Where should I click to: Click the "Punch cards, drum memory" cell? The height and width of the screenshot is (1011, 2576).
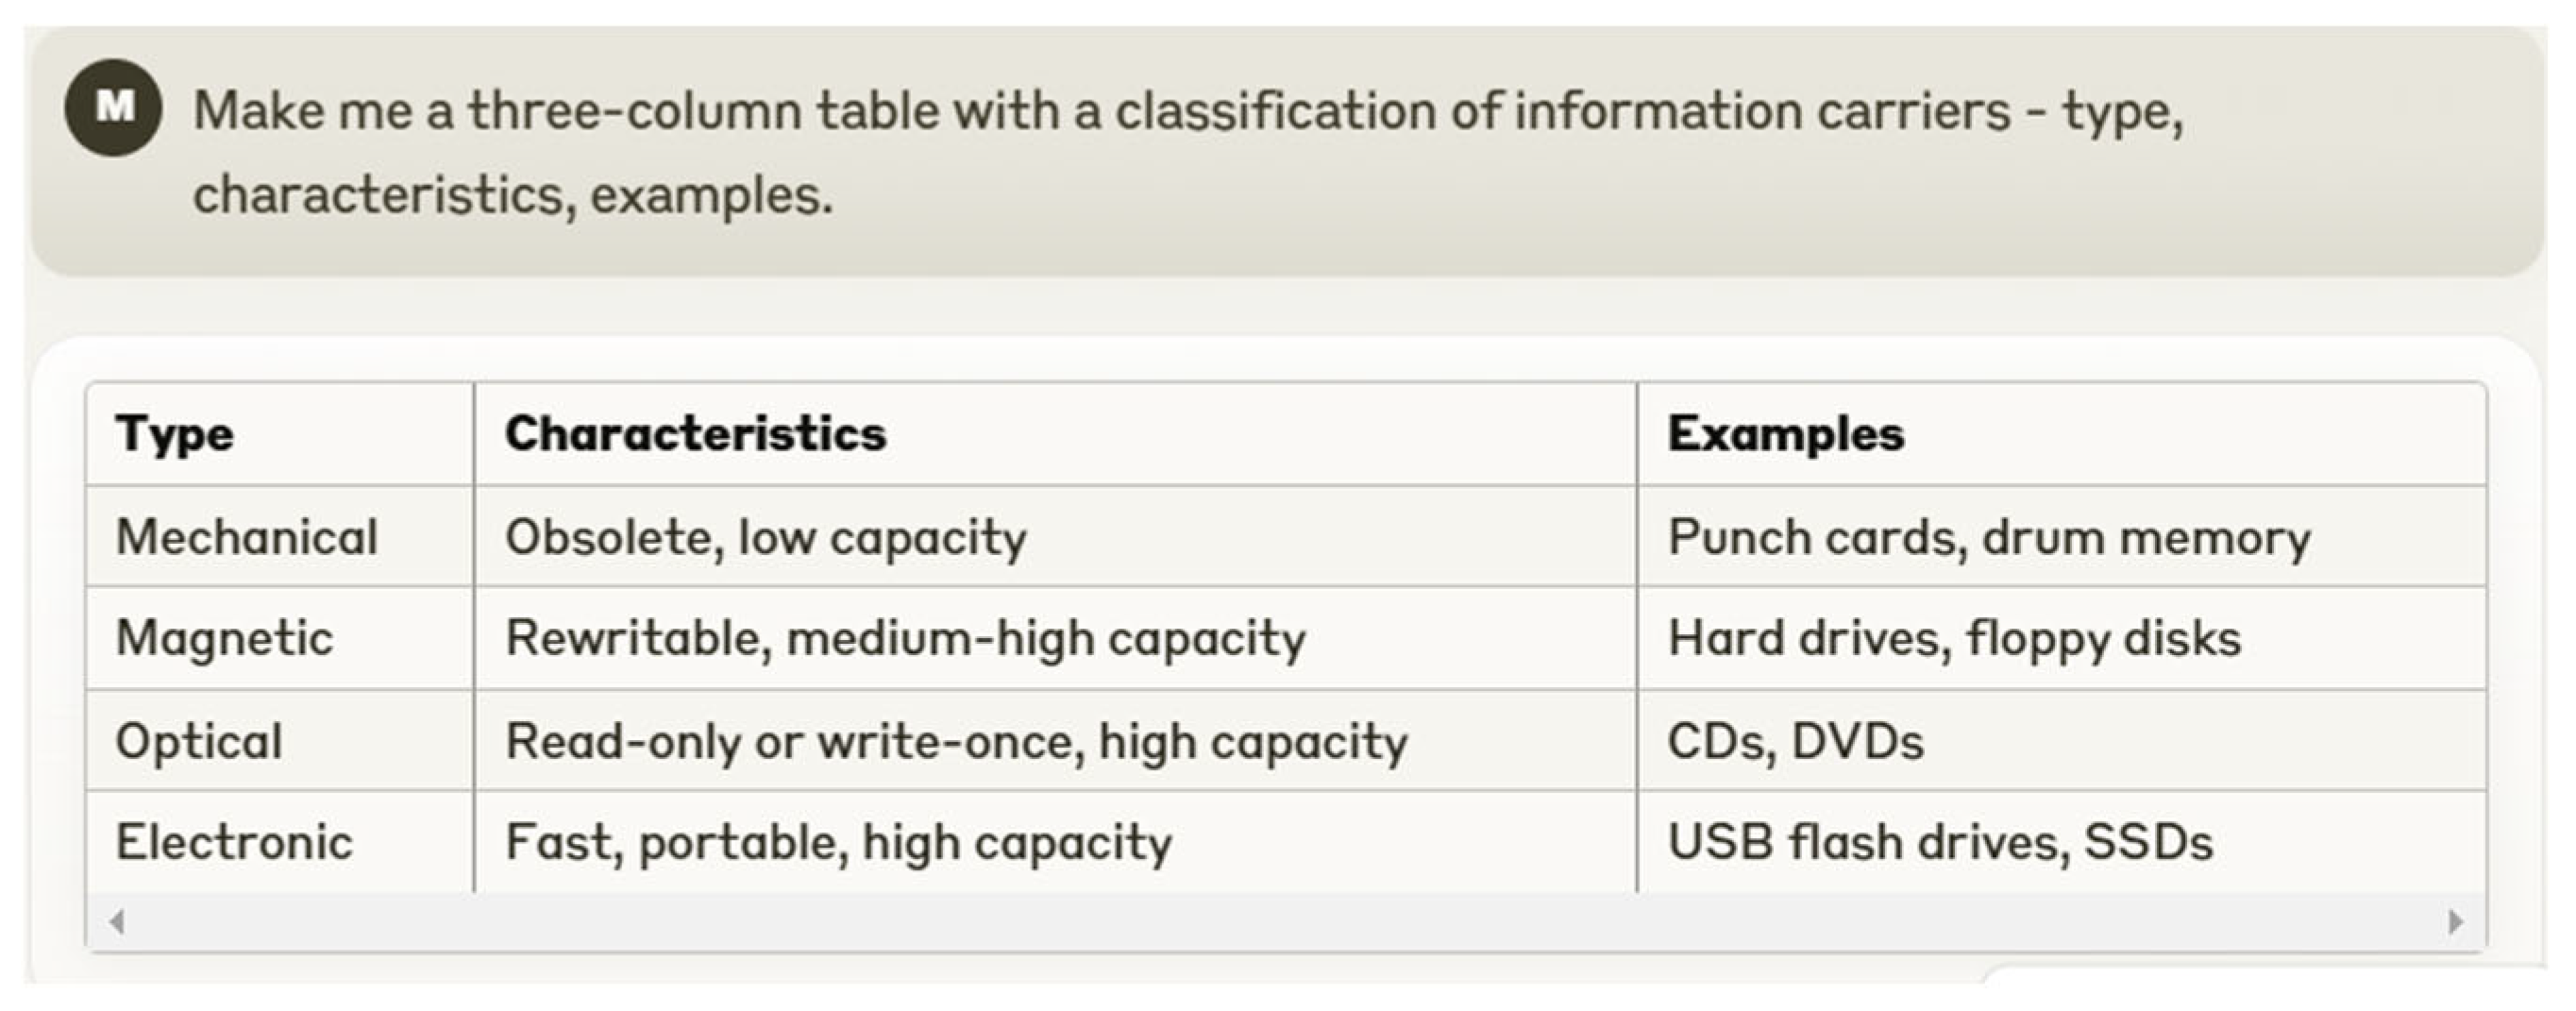pos(1990,537)
